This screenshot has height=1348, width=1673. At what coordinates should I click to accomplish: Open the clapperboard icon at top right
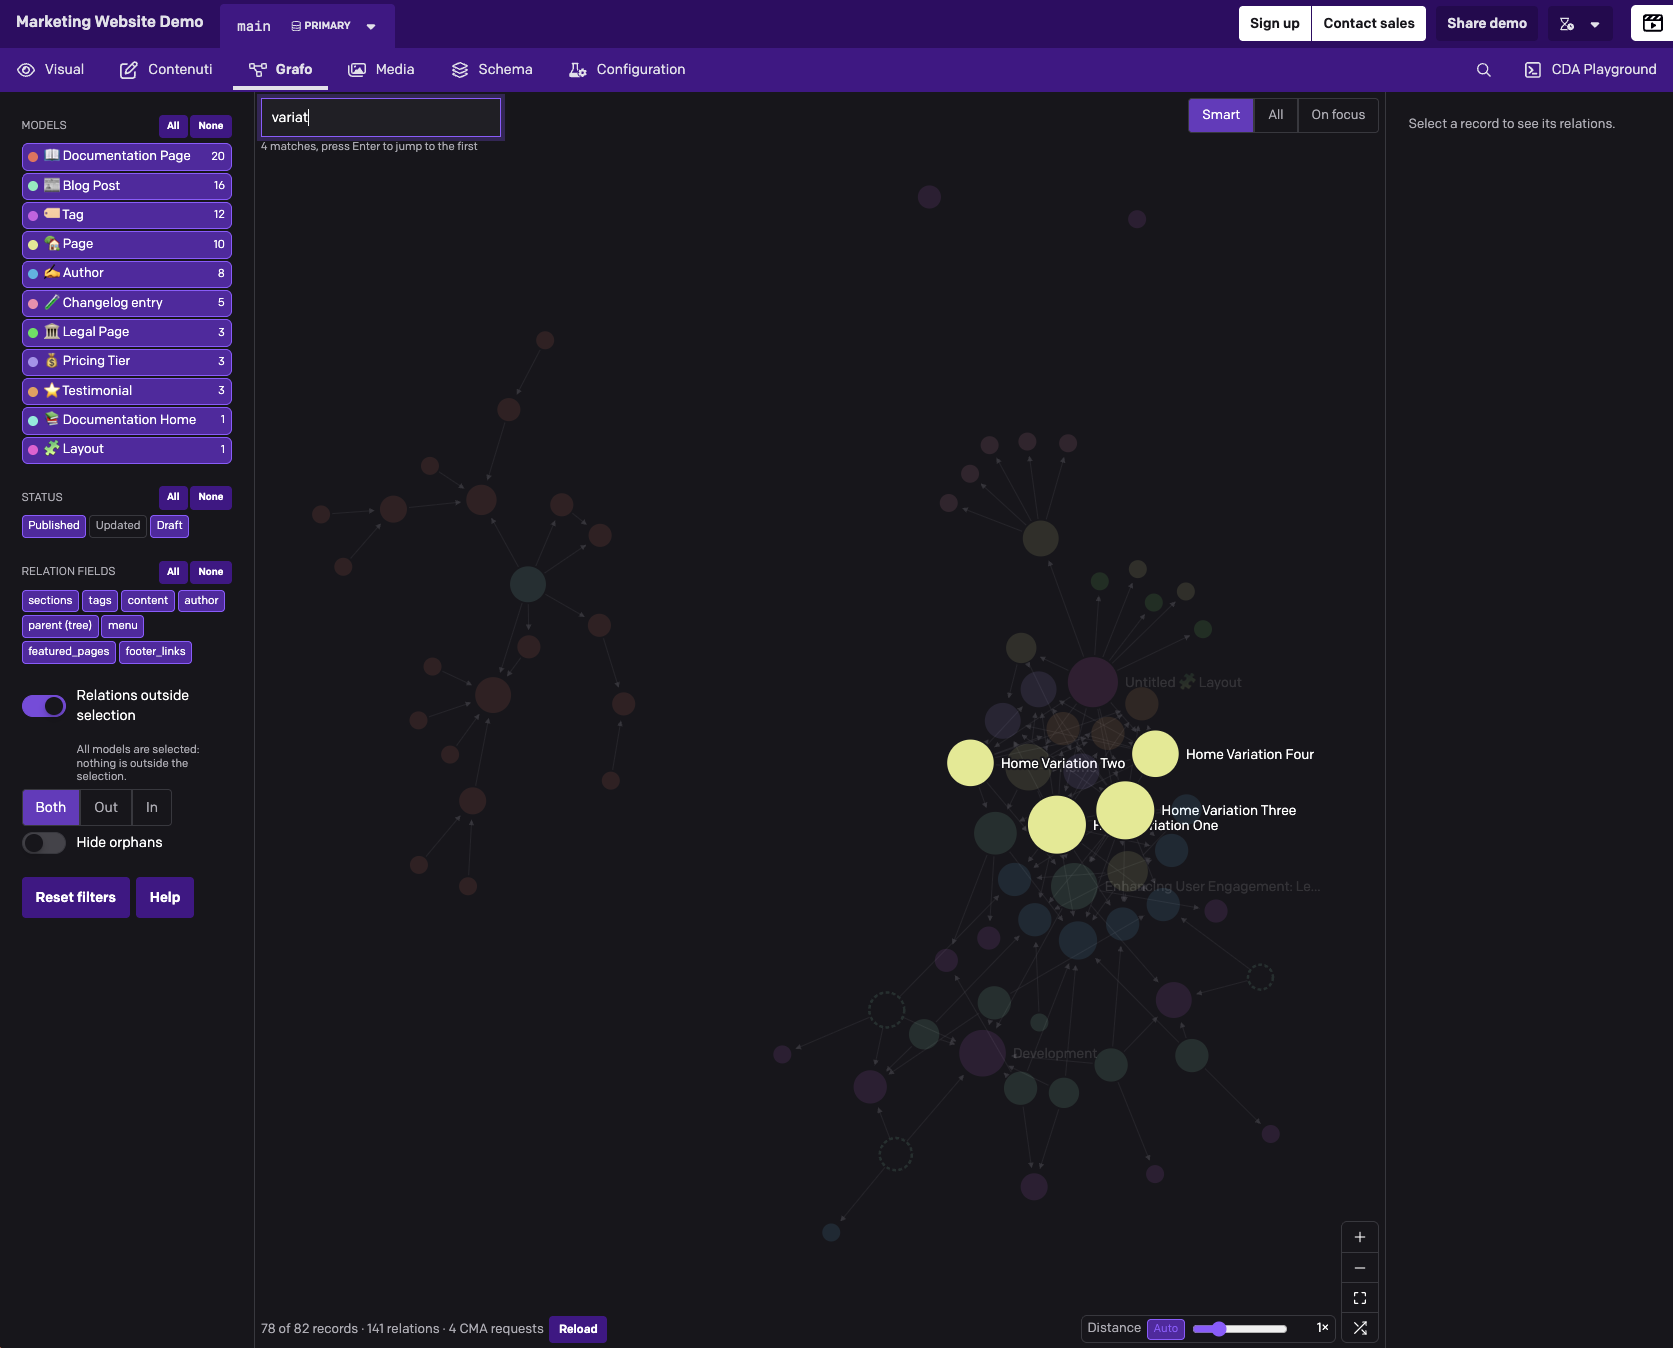1653,23
